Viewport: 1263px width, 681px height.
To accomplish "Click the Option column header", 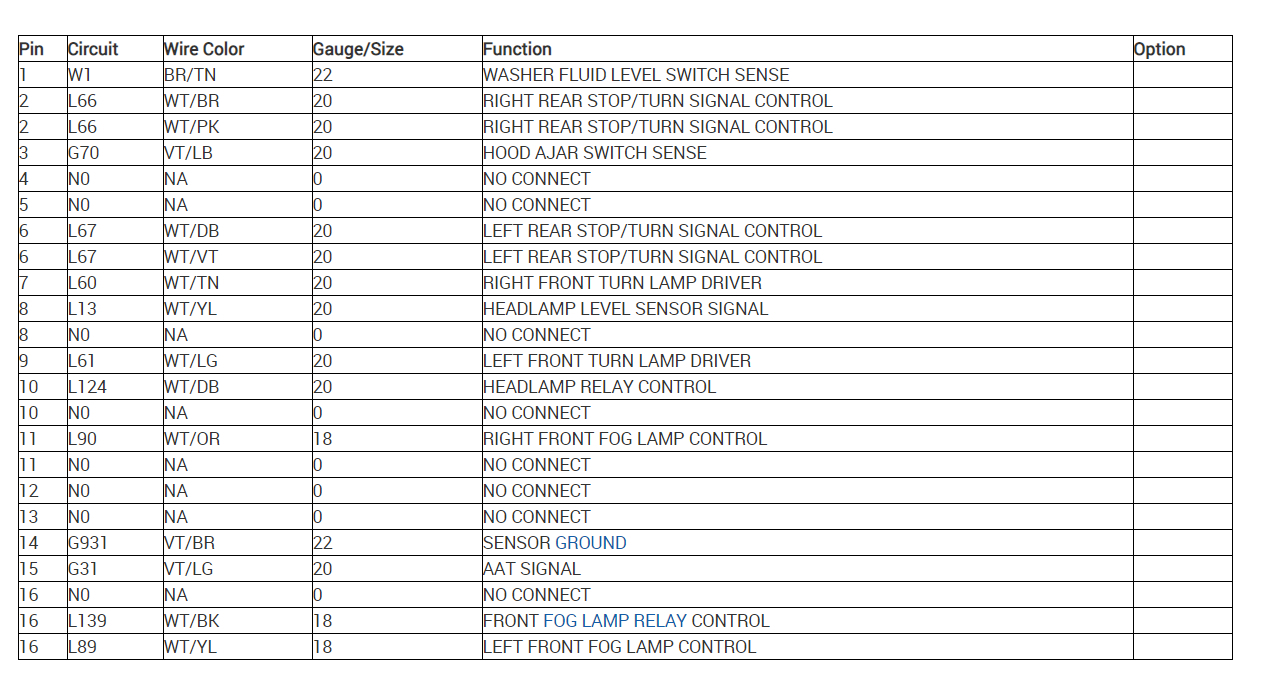I will coord(1159,49).
